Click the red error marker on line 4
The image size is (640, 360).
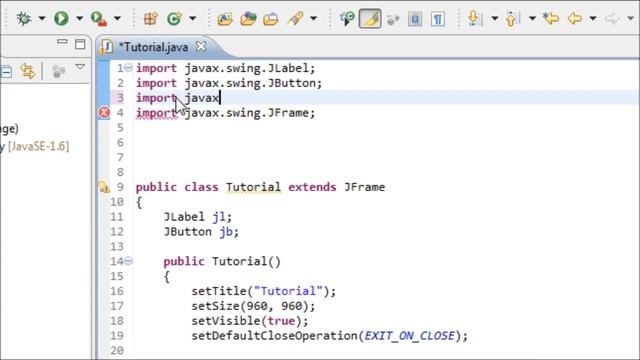(104, 112)
